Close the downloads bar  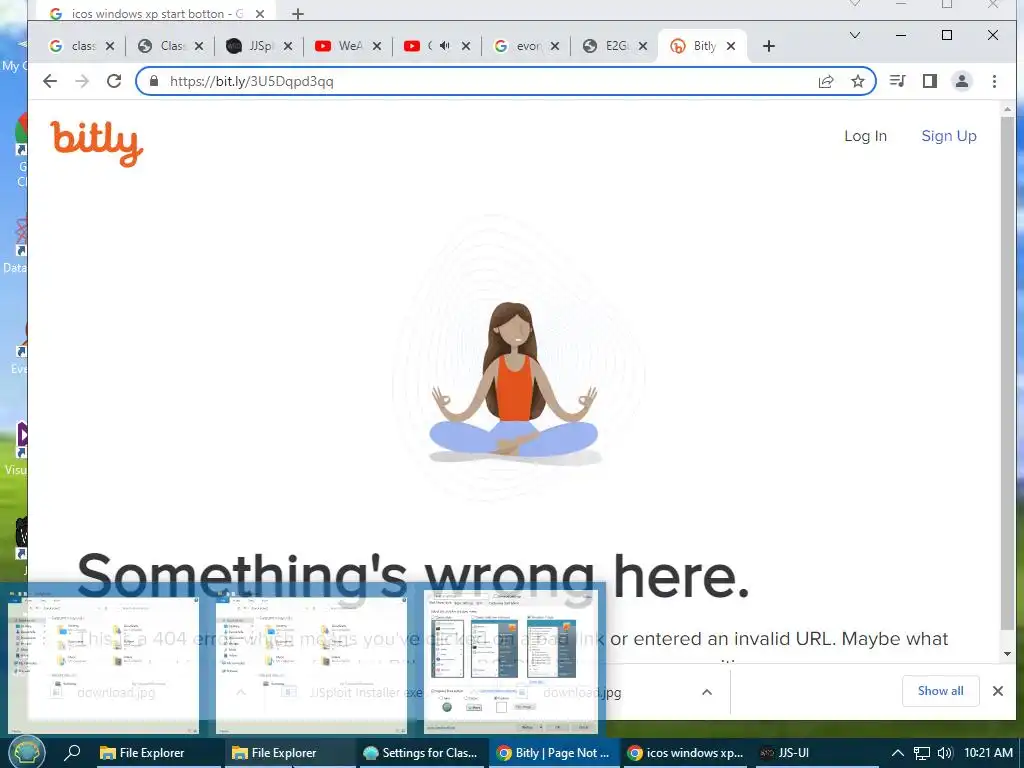coord(997,691)
